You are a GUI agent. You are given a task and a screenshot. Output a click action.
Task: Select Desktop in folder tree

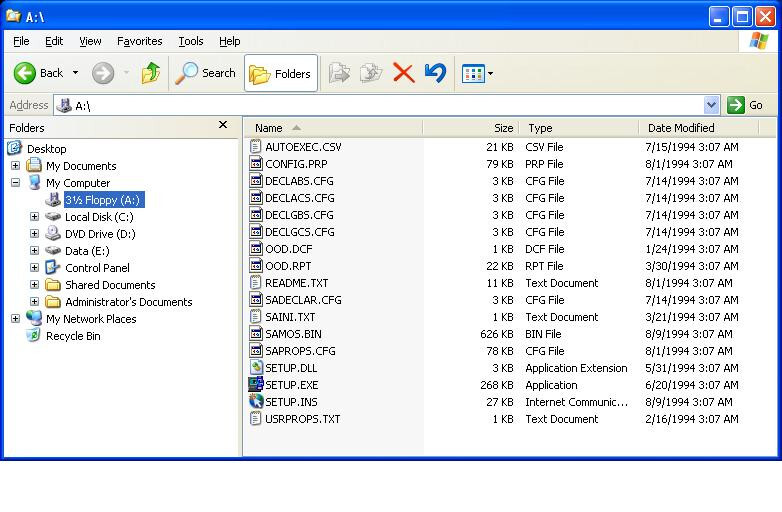pos(46,149)
